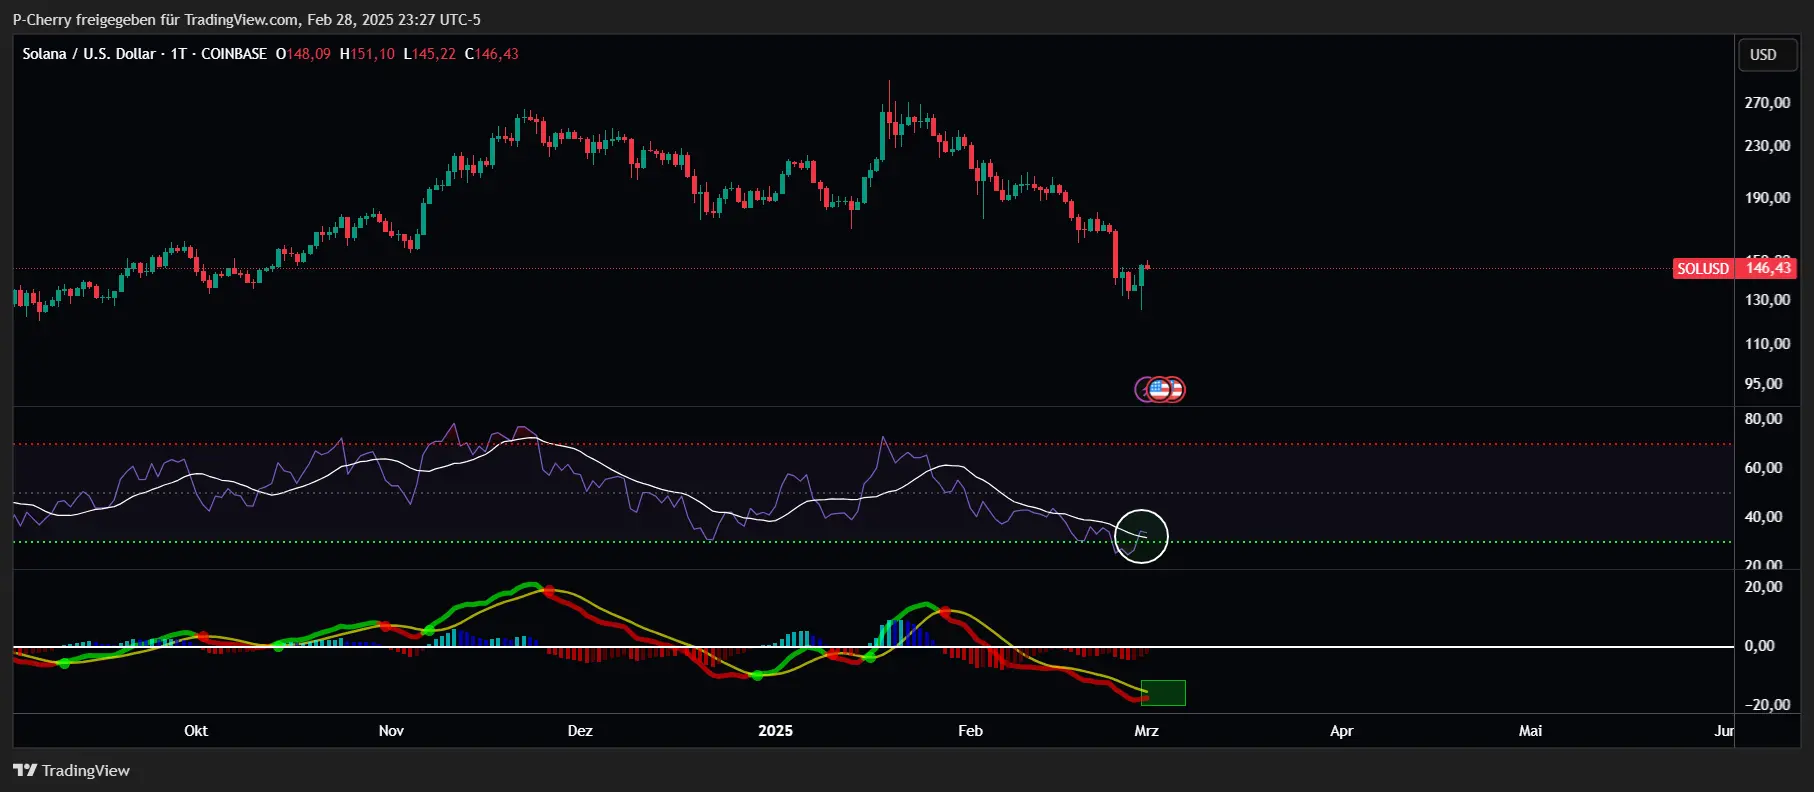Open the USD currency selector

[1763, 54]
